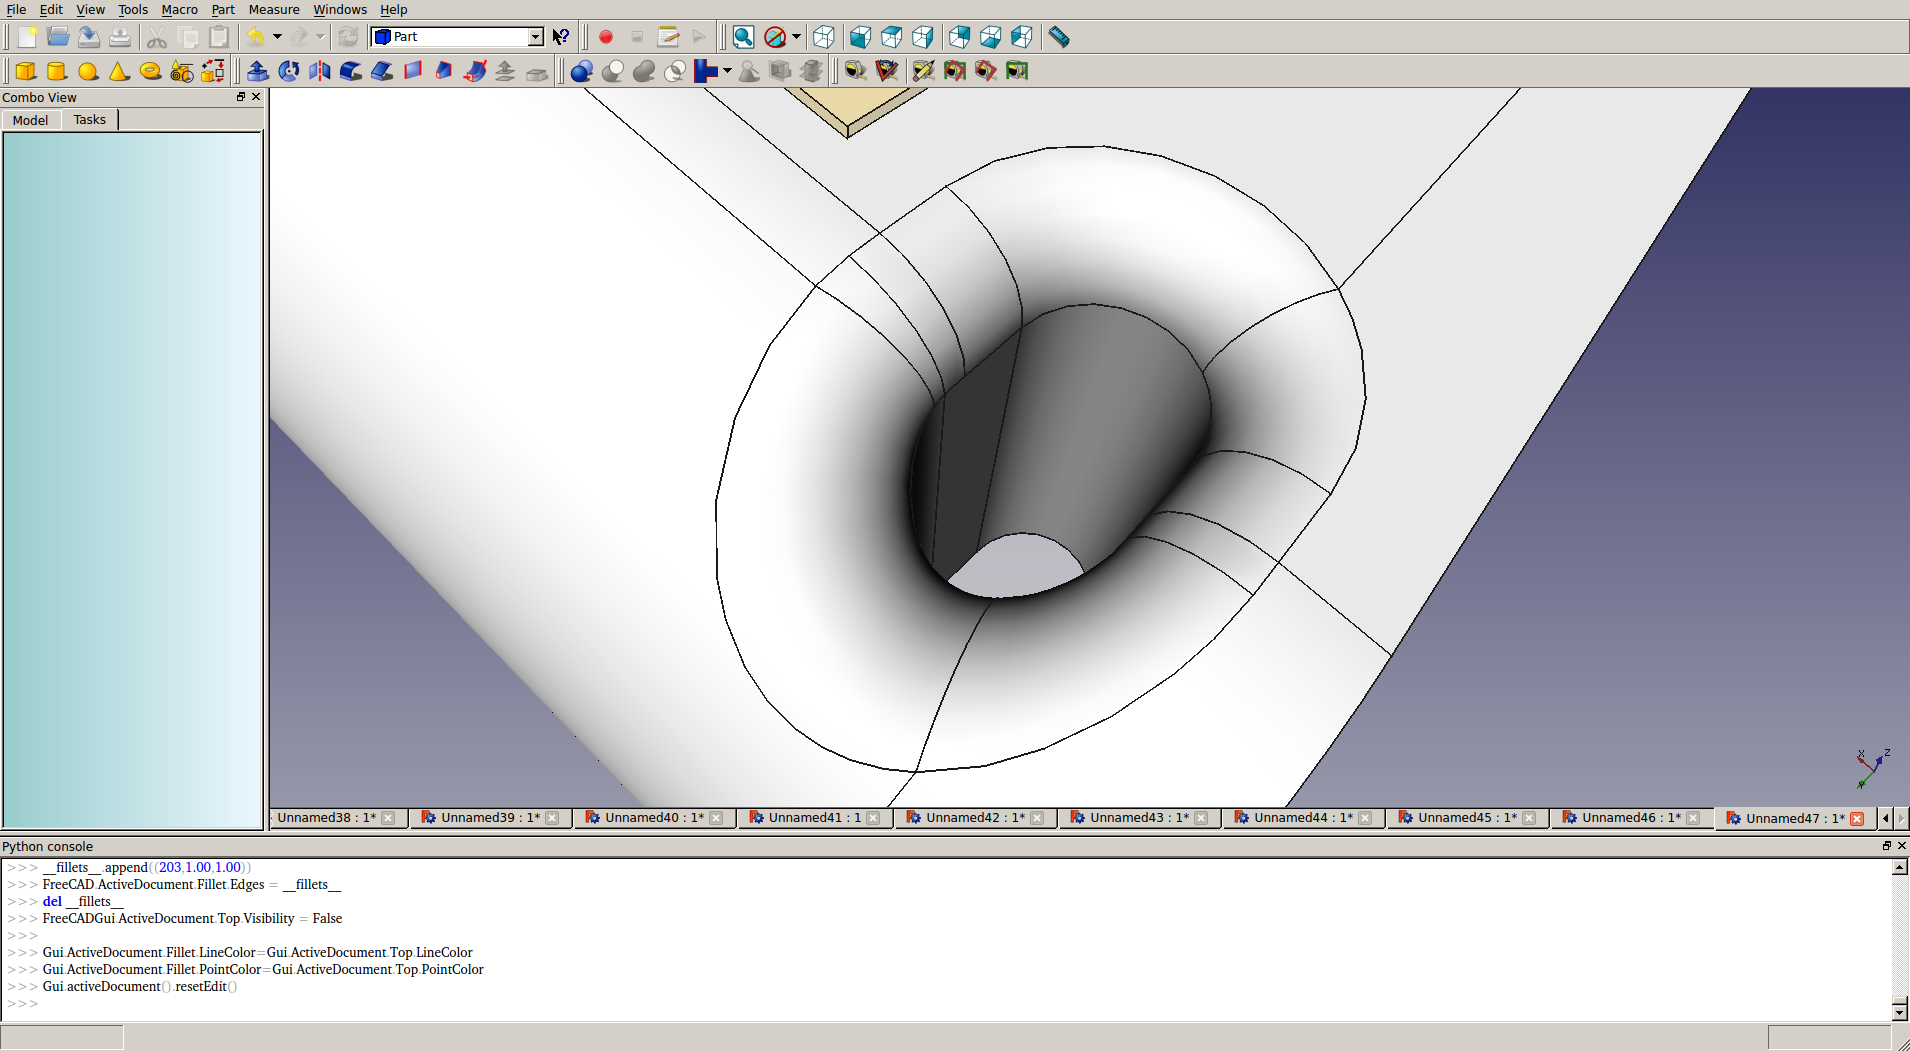1910x1051 pixels.
Task: Expand the draw style dropdown arrow
Action: tap(797, 37)
